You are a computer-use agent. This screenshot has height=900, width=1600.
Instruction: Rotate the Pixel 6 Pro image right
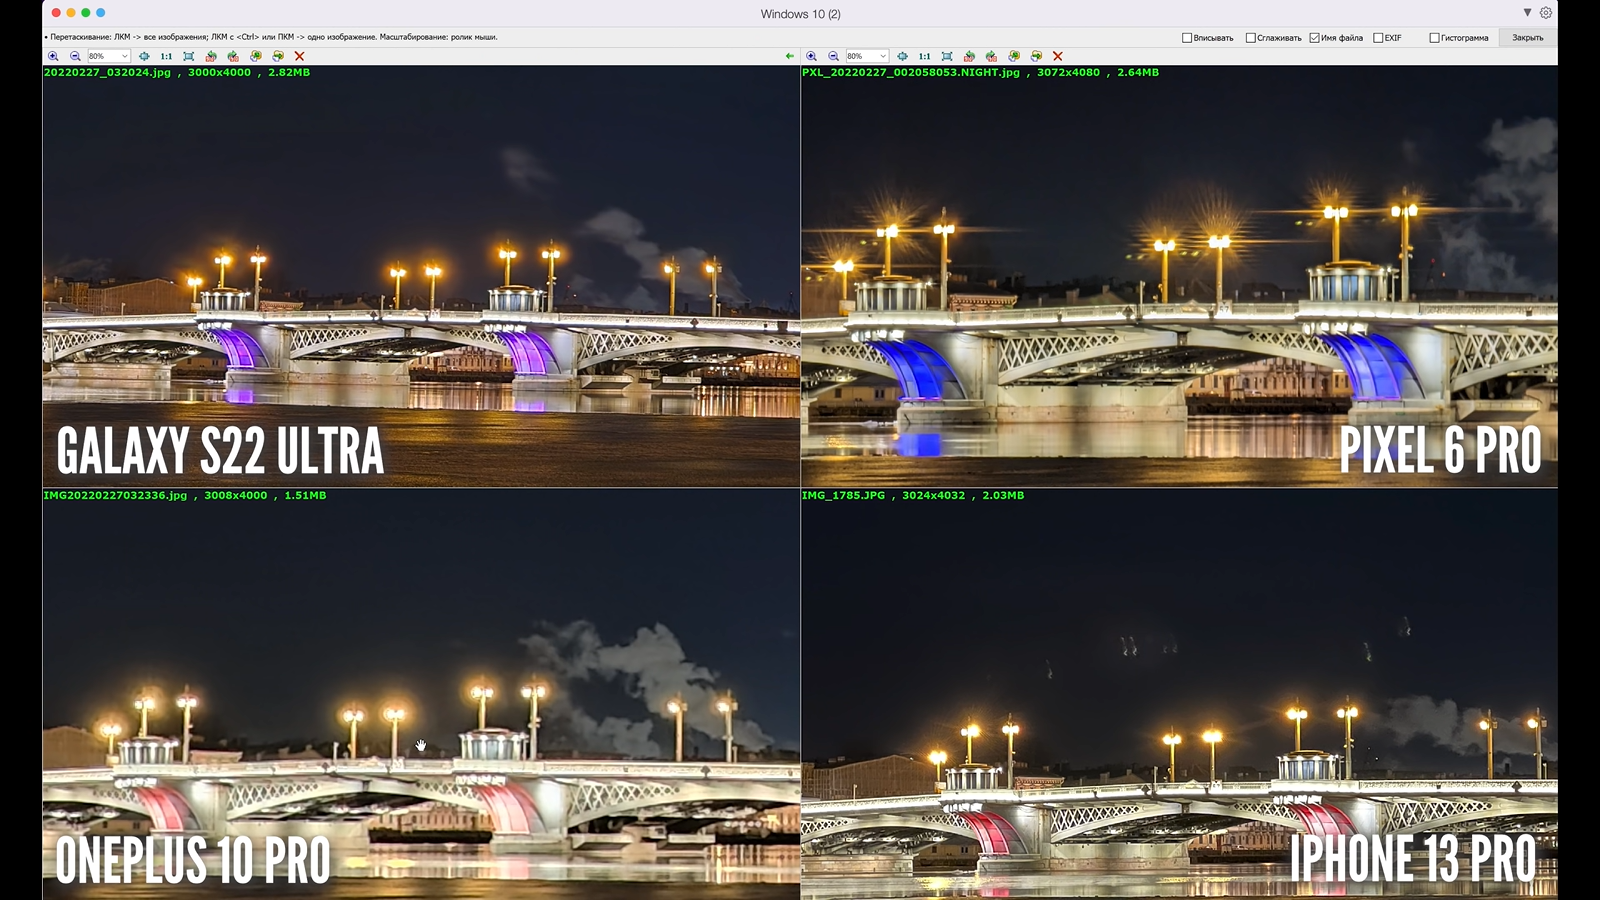point(991,56)
